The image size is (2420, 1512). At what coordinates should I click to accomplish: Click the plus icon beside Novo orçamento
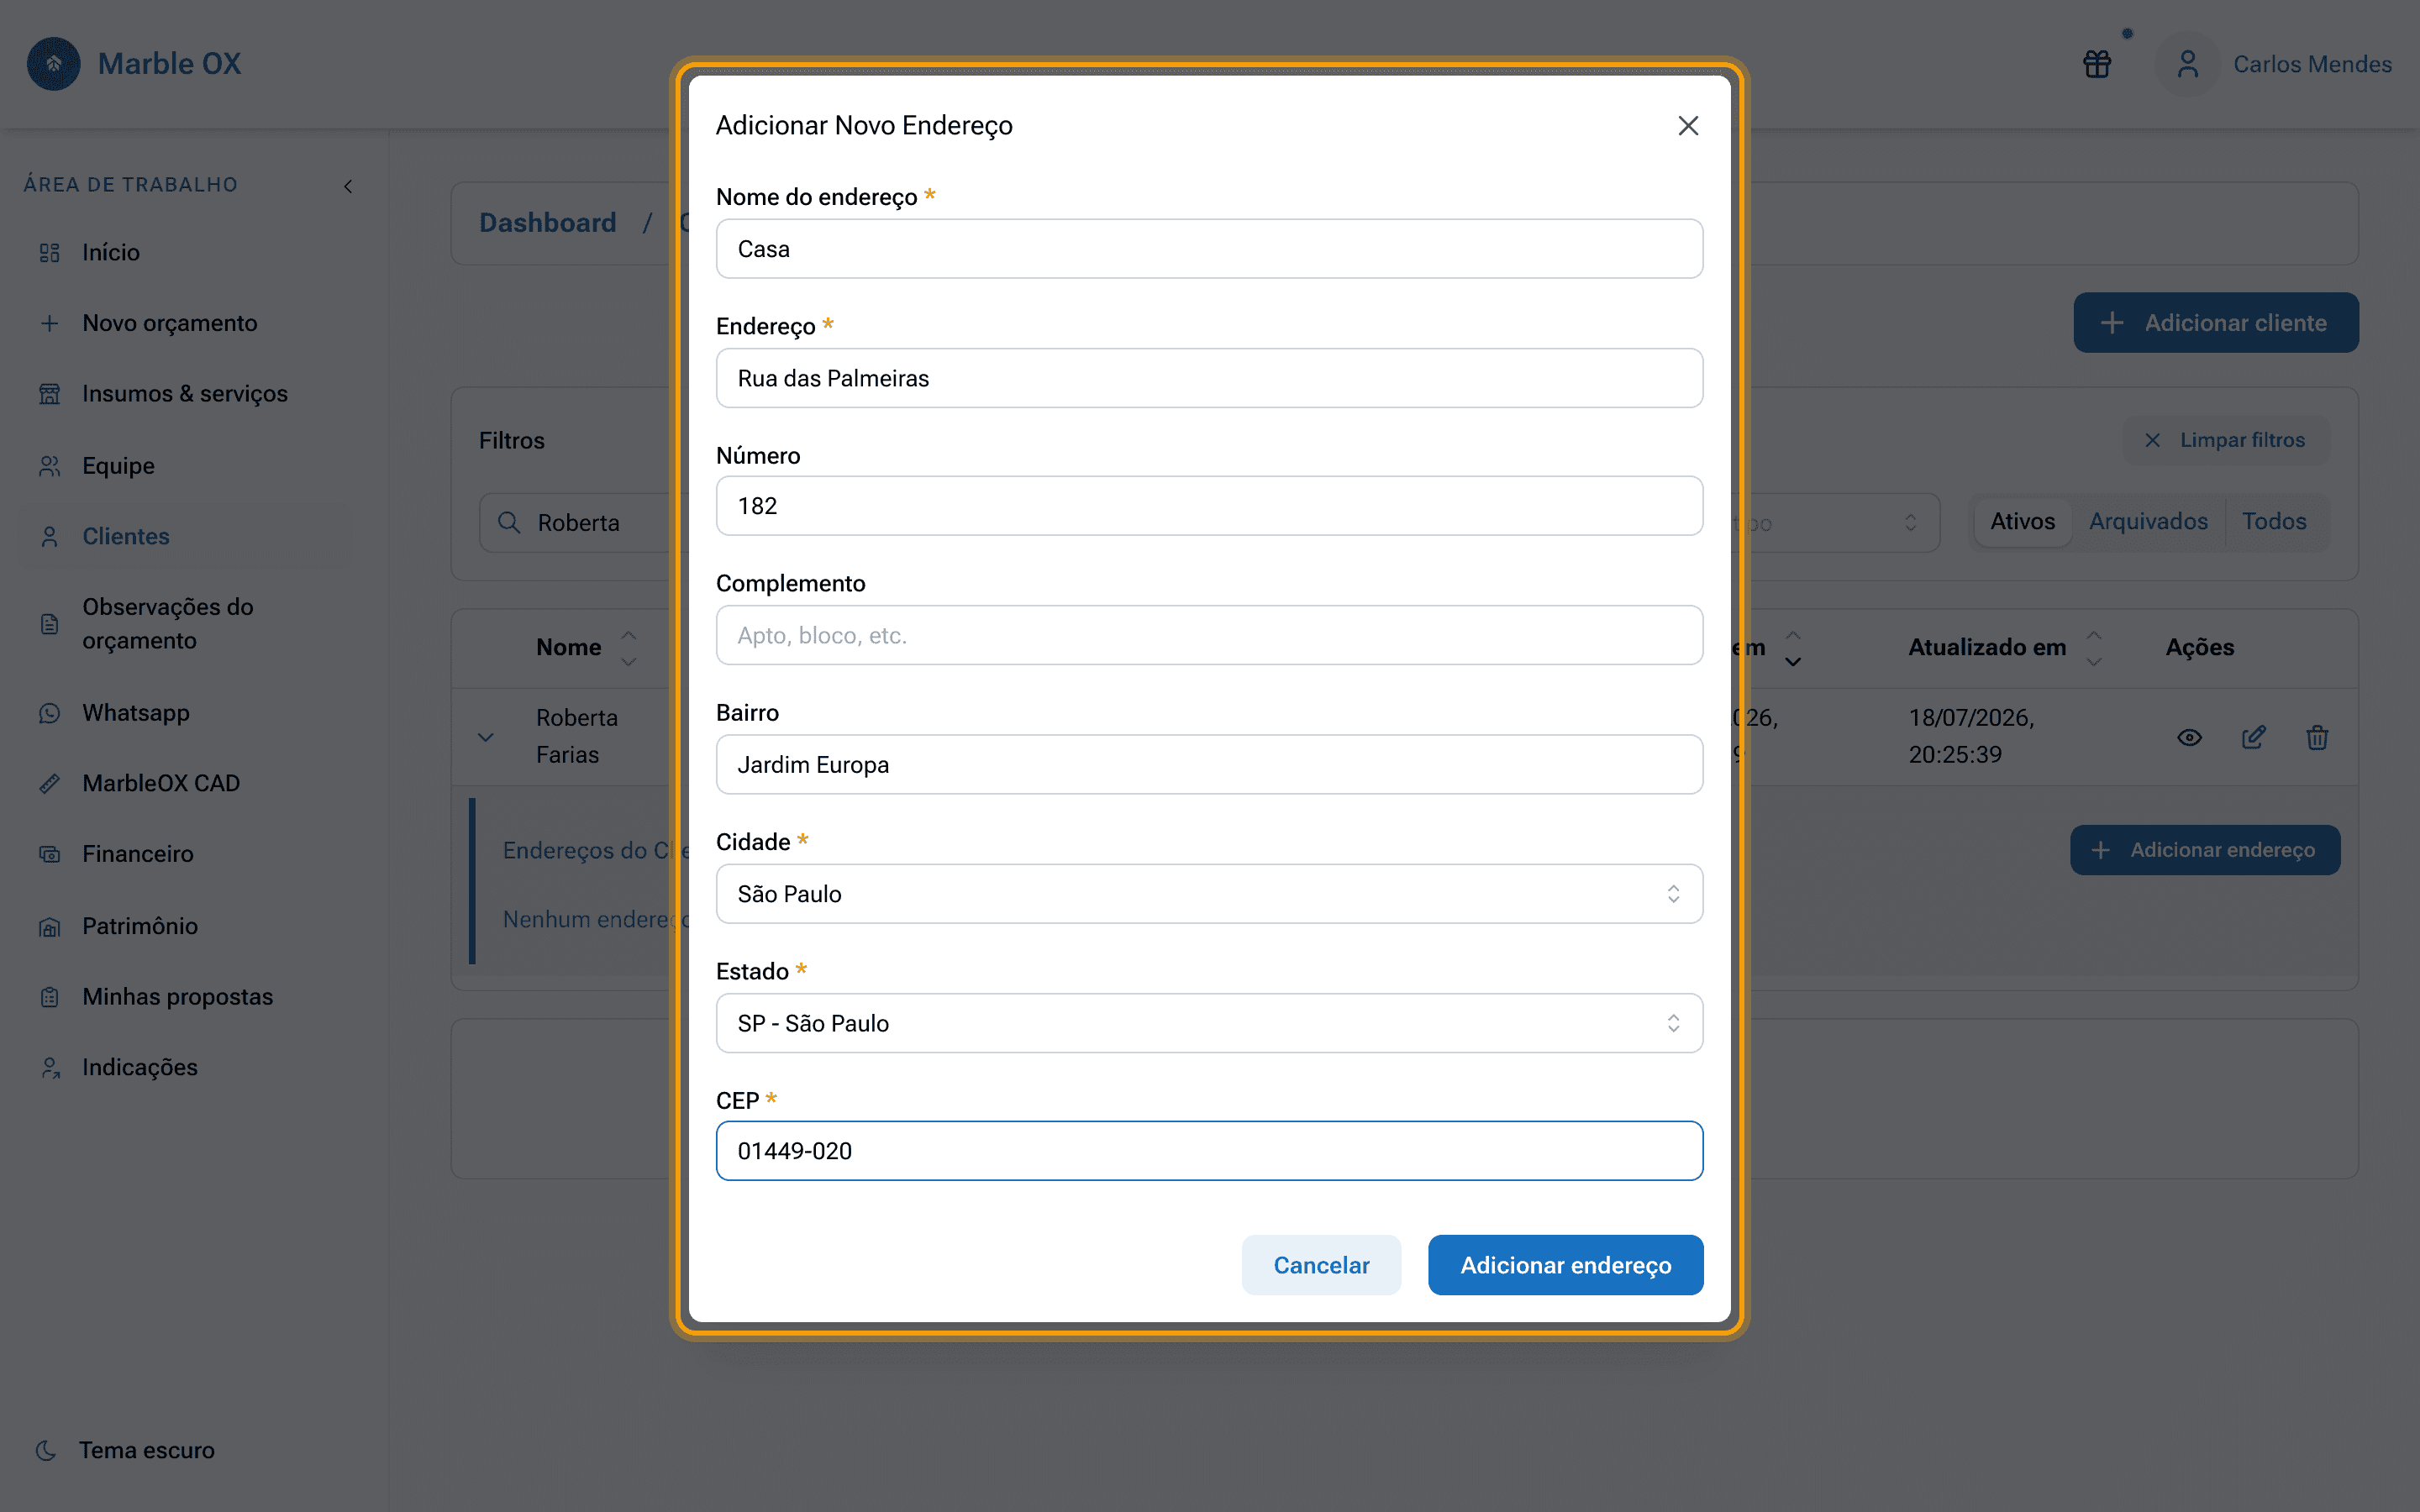point(49,323)
